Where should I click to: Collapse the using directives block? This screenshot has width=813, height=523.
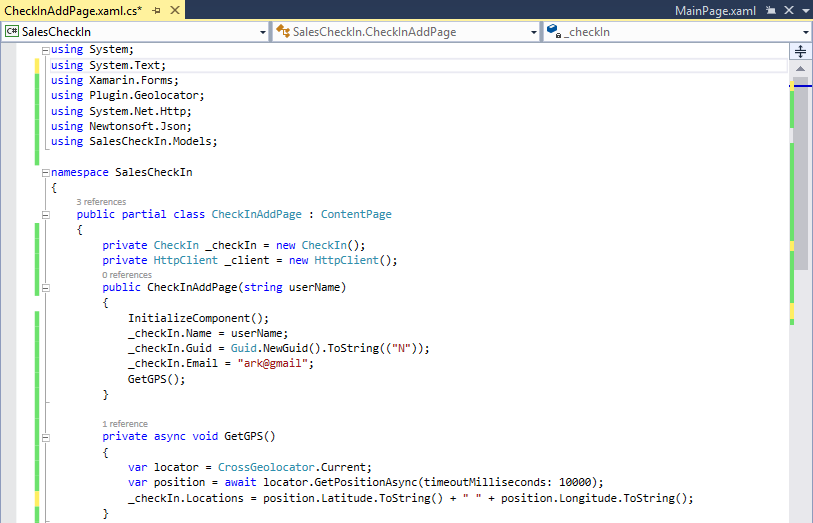click(x=46, y=51)
